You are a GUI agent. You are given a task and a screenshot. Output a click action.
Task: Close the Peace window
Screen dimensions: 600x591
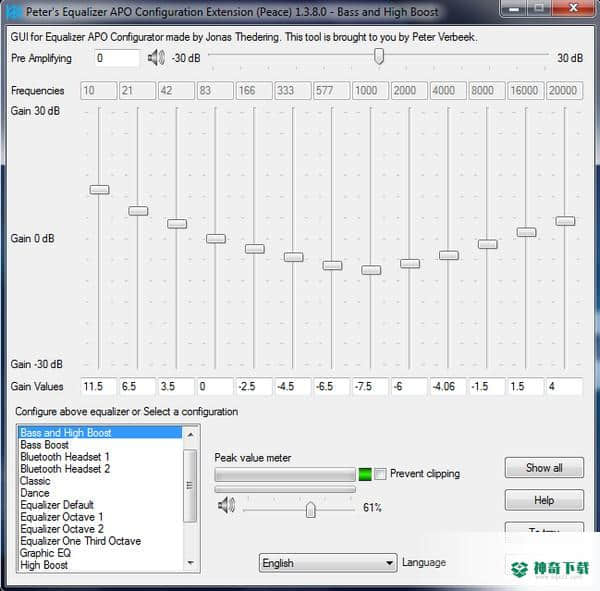pos(574,8)
